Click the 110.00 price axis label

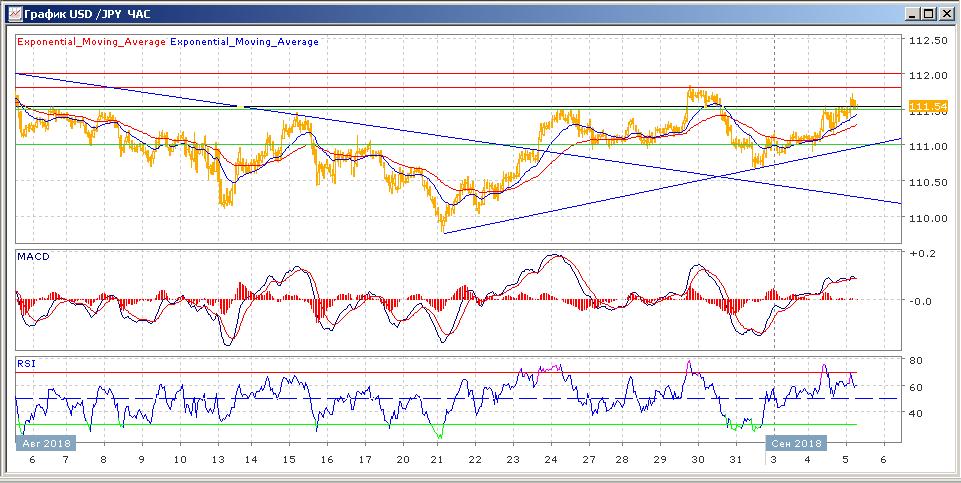coord(928,217)
